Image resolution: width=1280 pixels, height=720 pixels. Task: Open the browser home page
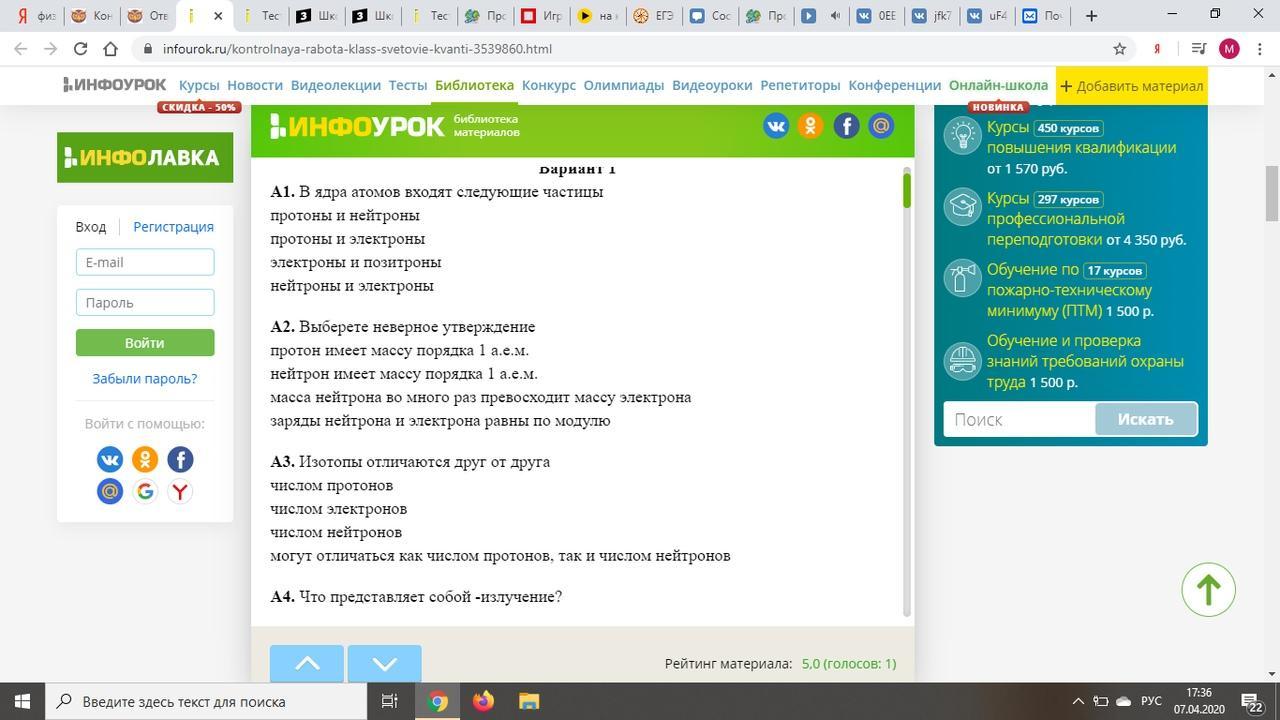tap(111, 49)
